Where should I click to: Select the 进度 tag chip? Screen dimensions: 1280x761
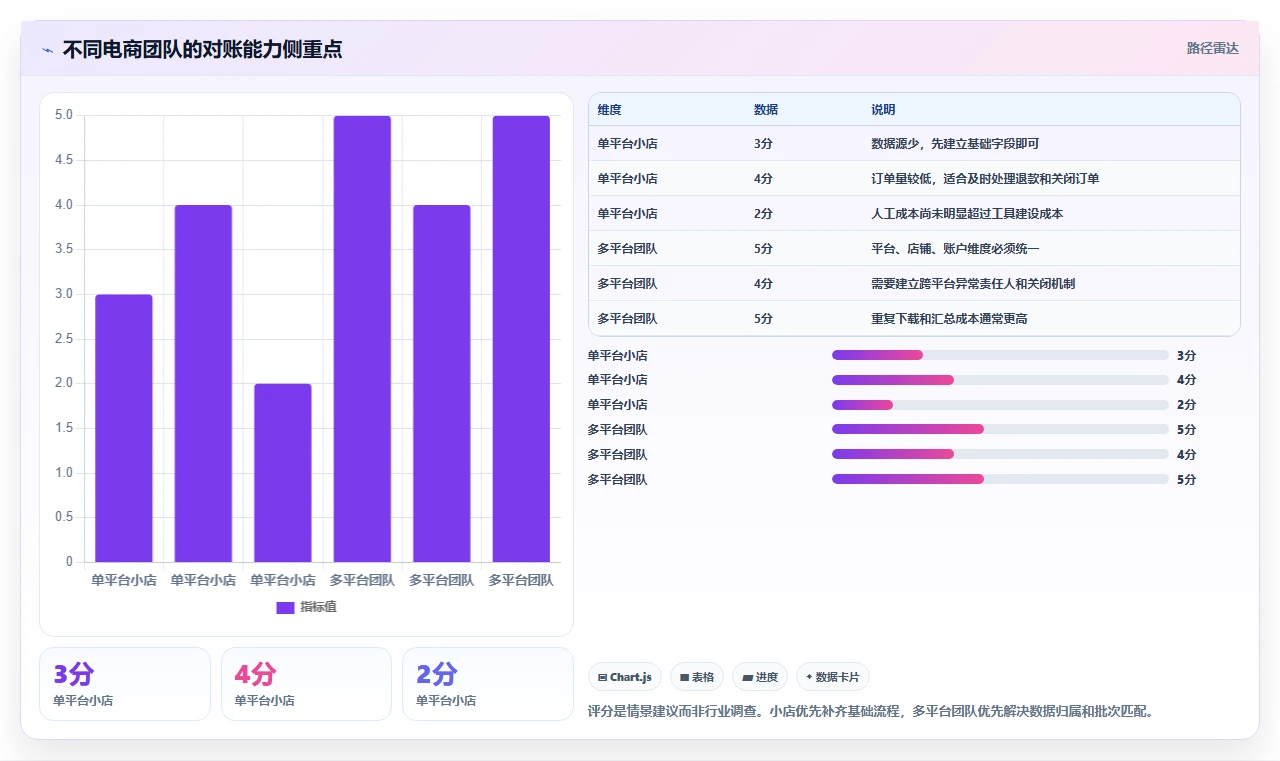point(760,677)
